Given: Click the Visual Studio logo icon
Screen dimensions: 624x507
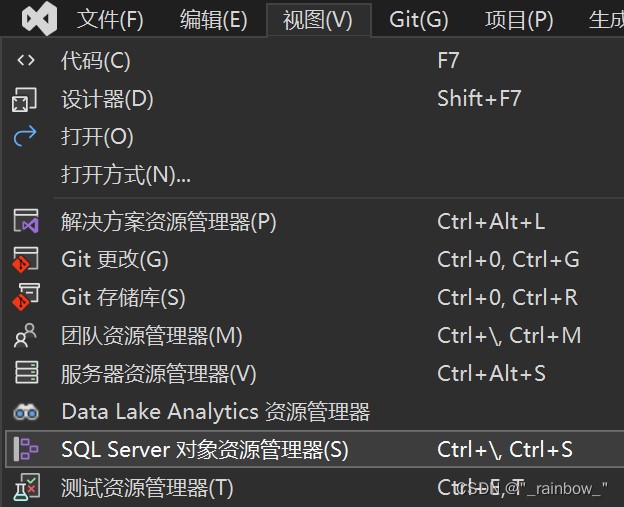Looking at the screenshot, I should click(x=39, y=19).
